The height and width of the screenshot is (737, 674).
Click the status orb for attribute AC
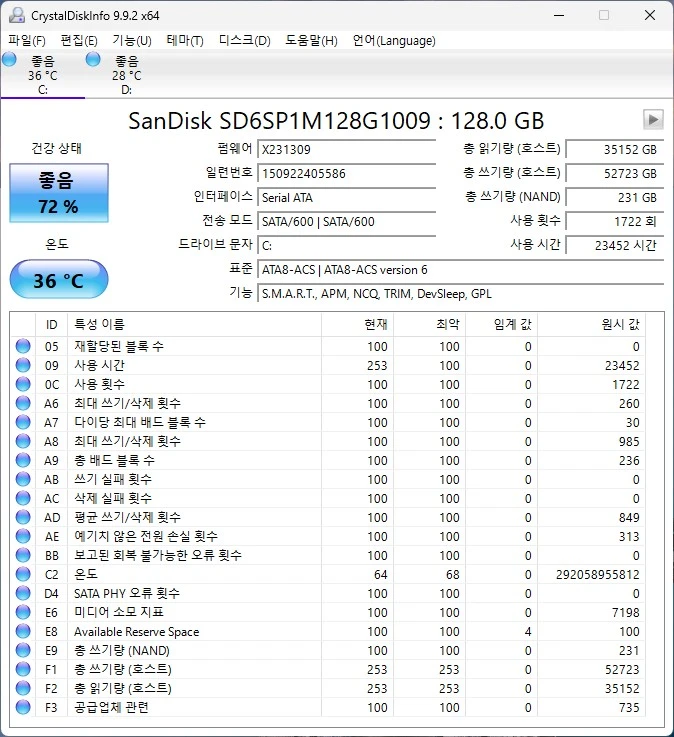[23, 498]
